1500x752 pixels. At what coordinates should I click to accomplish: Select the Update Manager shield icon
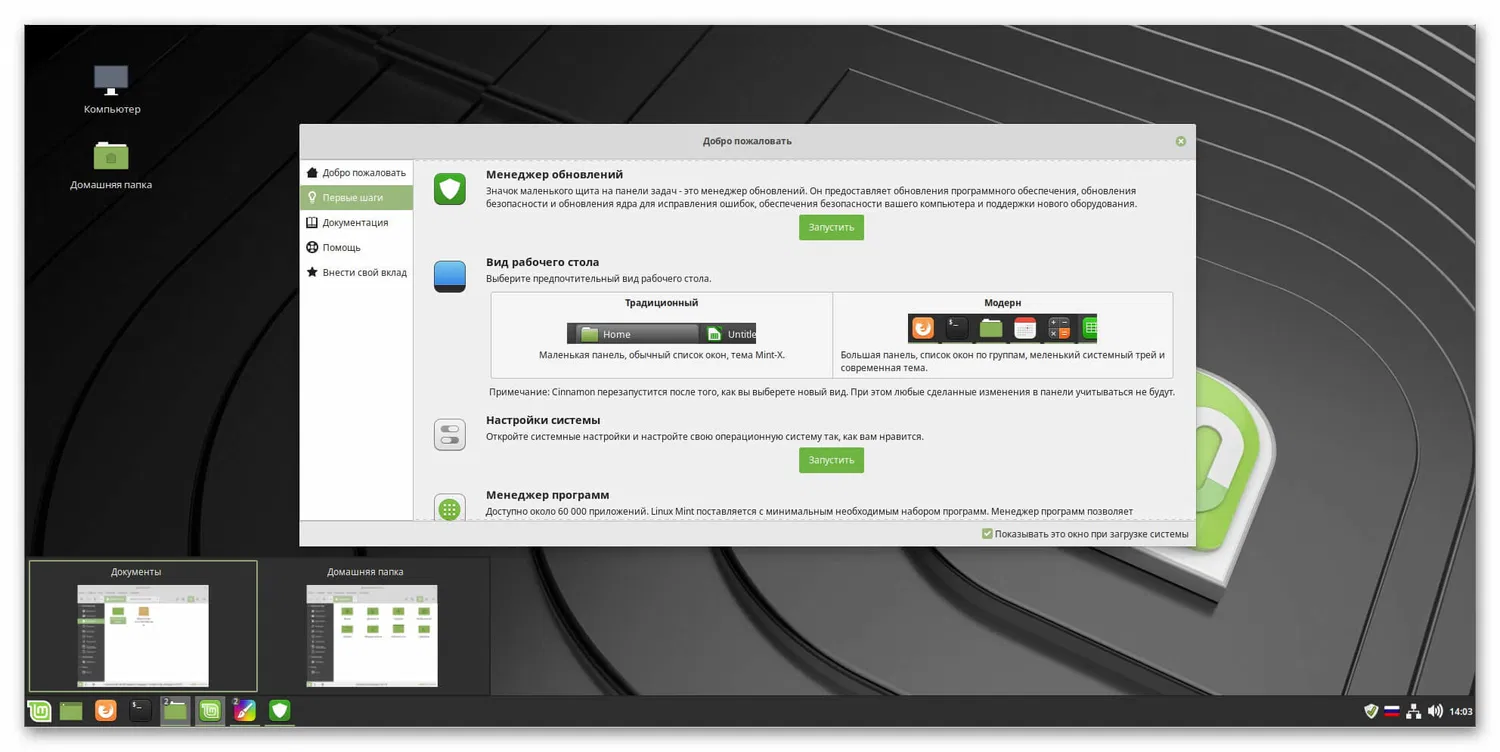click(x=449, y=189)
